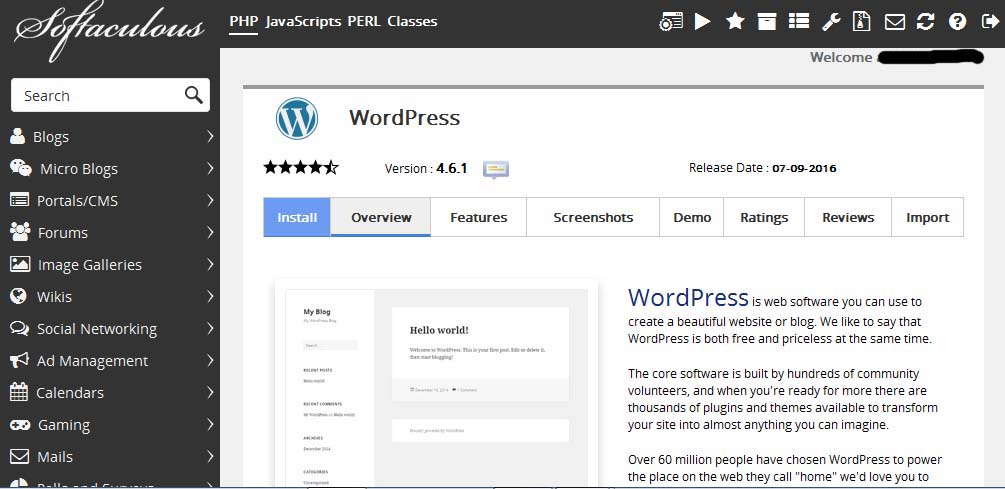
Task: Open the zipped file backups icon
Action: (862, 21)
